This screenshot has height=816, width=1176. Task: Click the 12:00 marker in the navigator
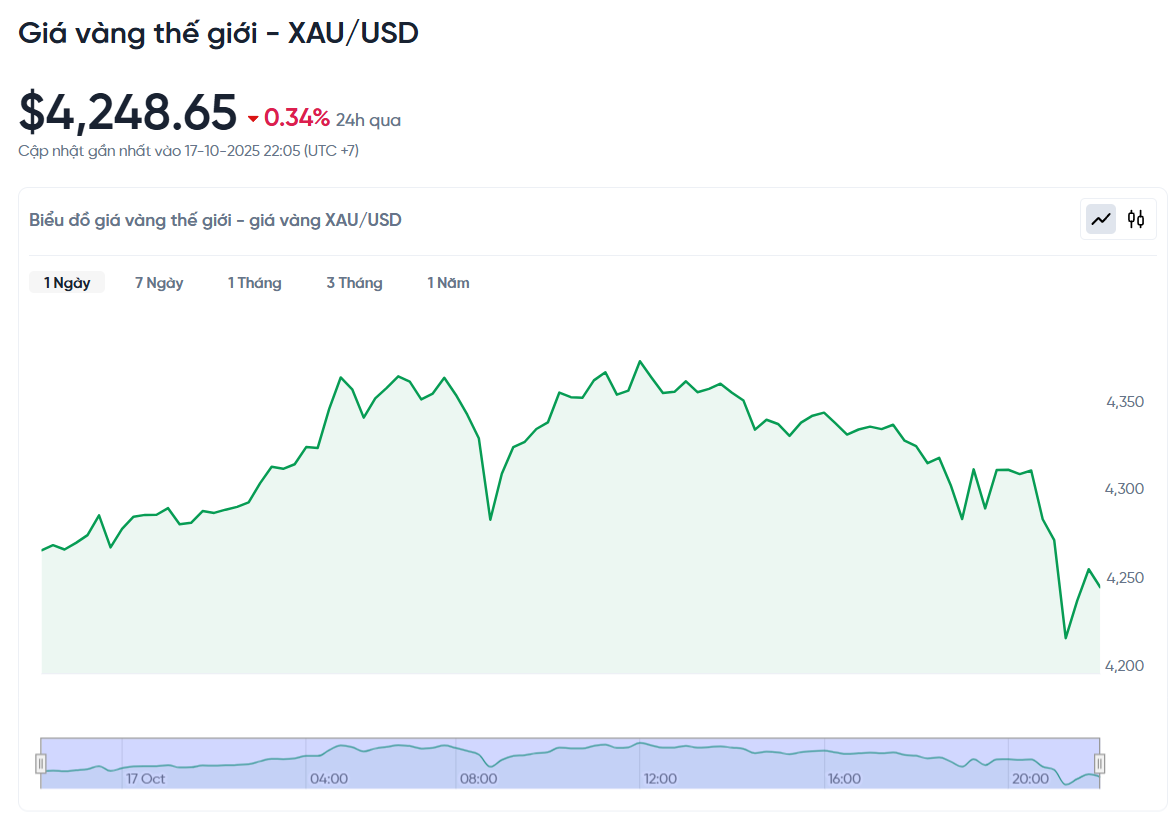660,778
